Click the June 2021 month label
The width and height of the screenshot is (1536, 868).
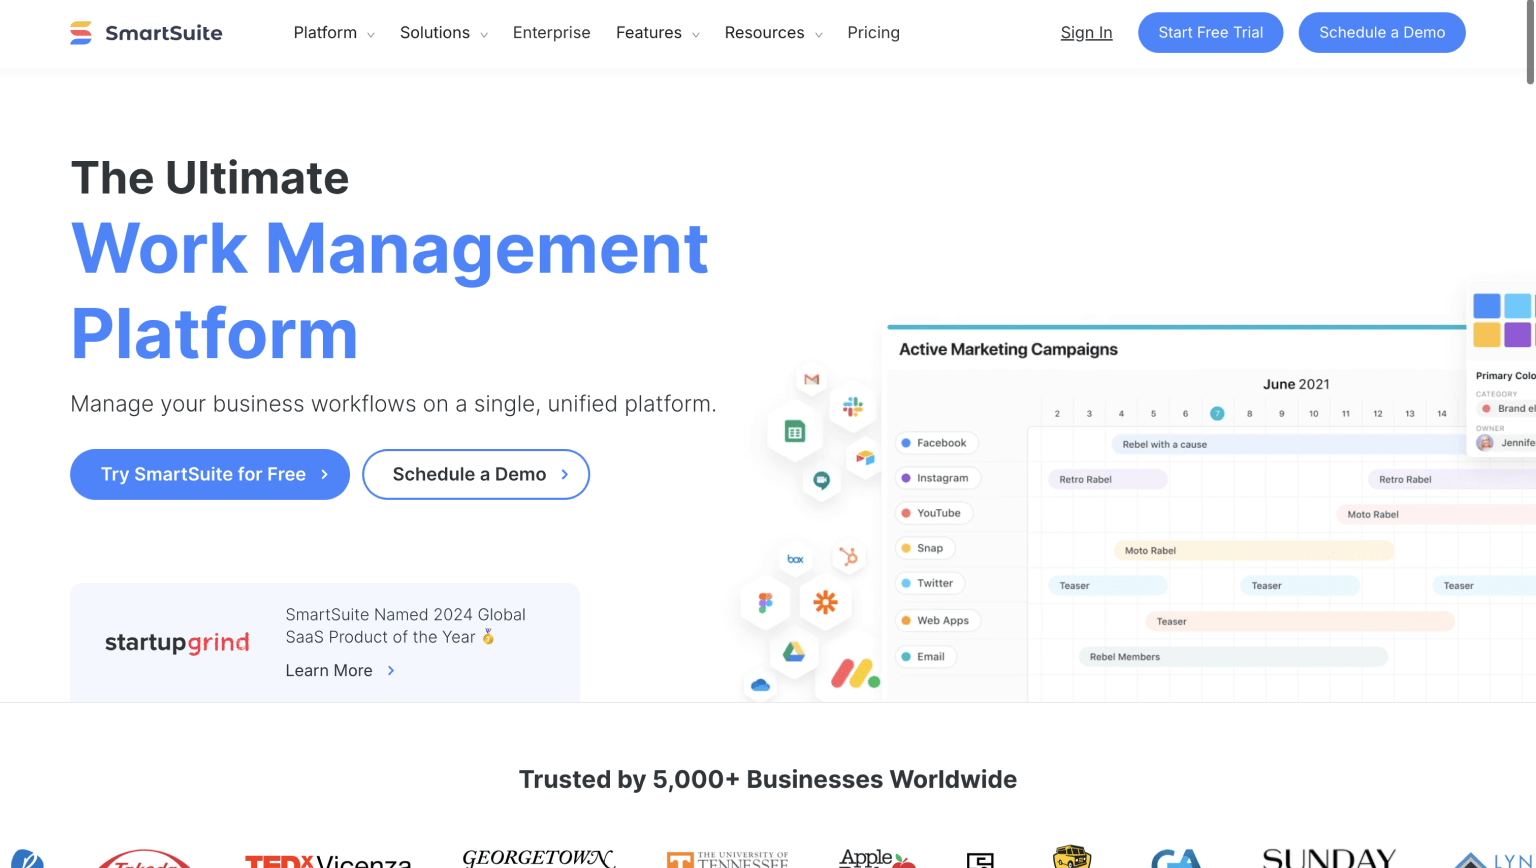(x=1296, y=384)
